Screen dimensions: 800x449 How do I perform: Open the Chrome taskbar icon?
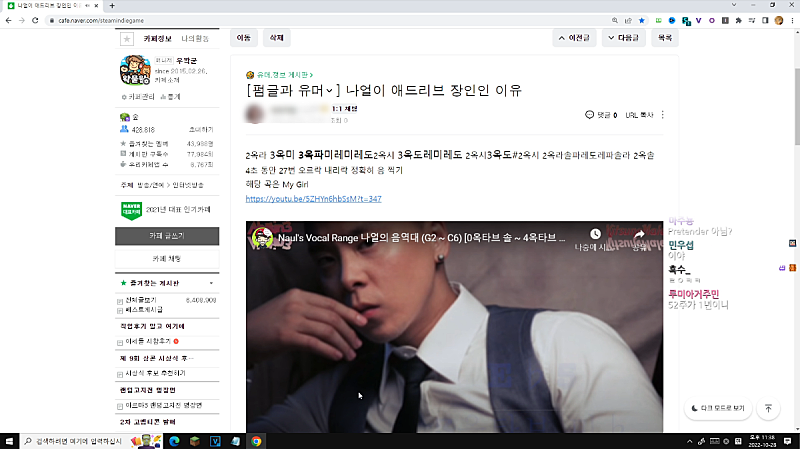(x=256, y=441)
